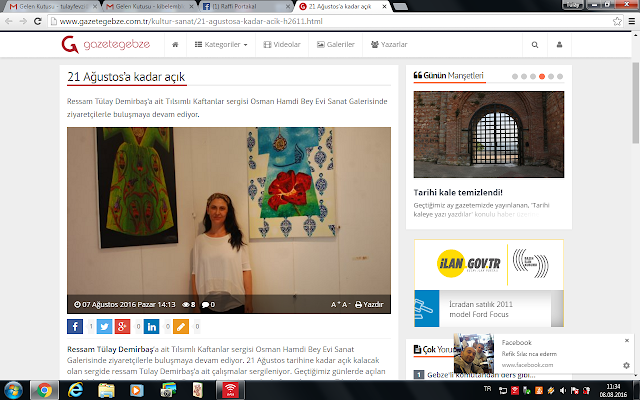Share article on LinkedIn

click(x=151, y=326)
